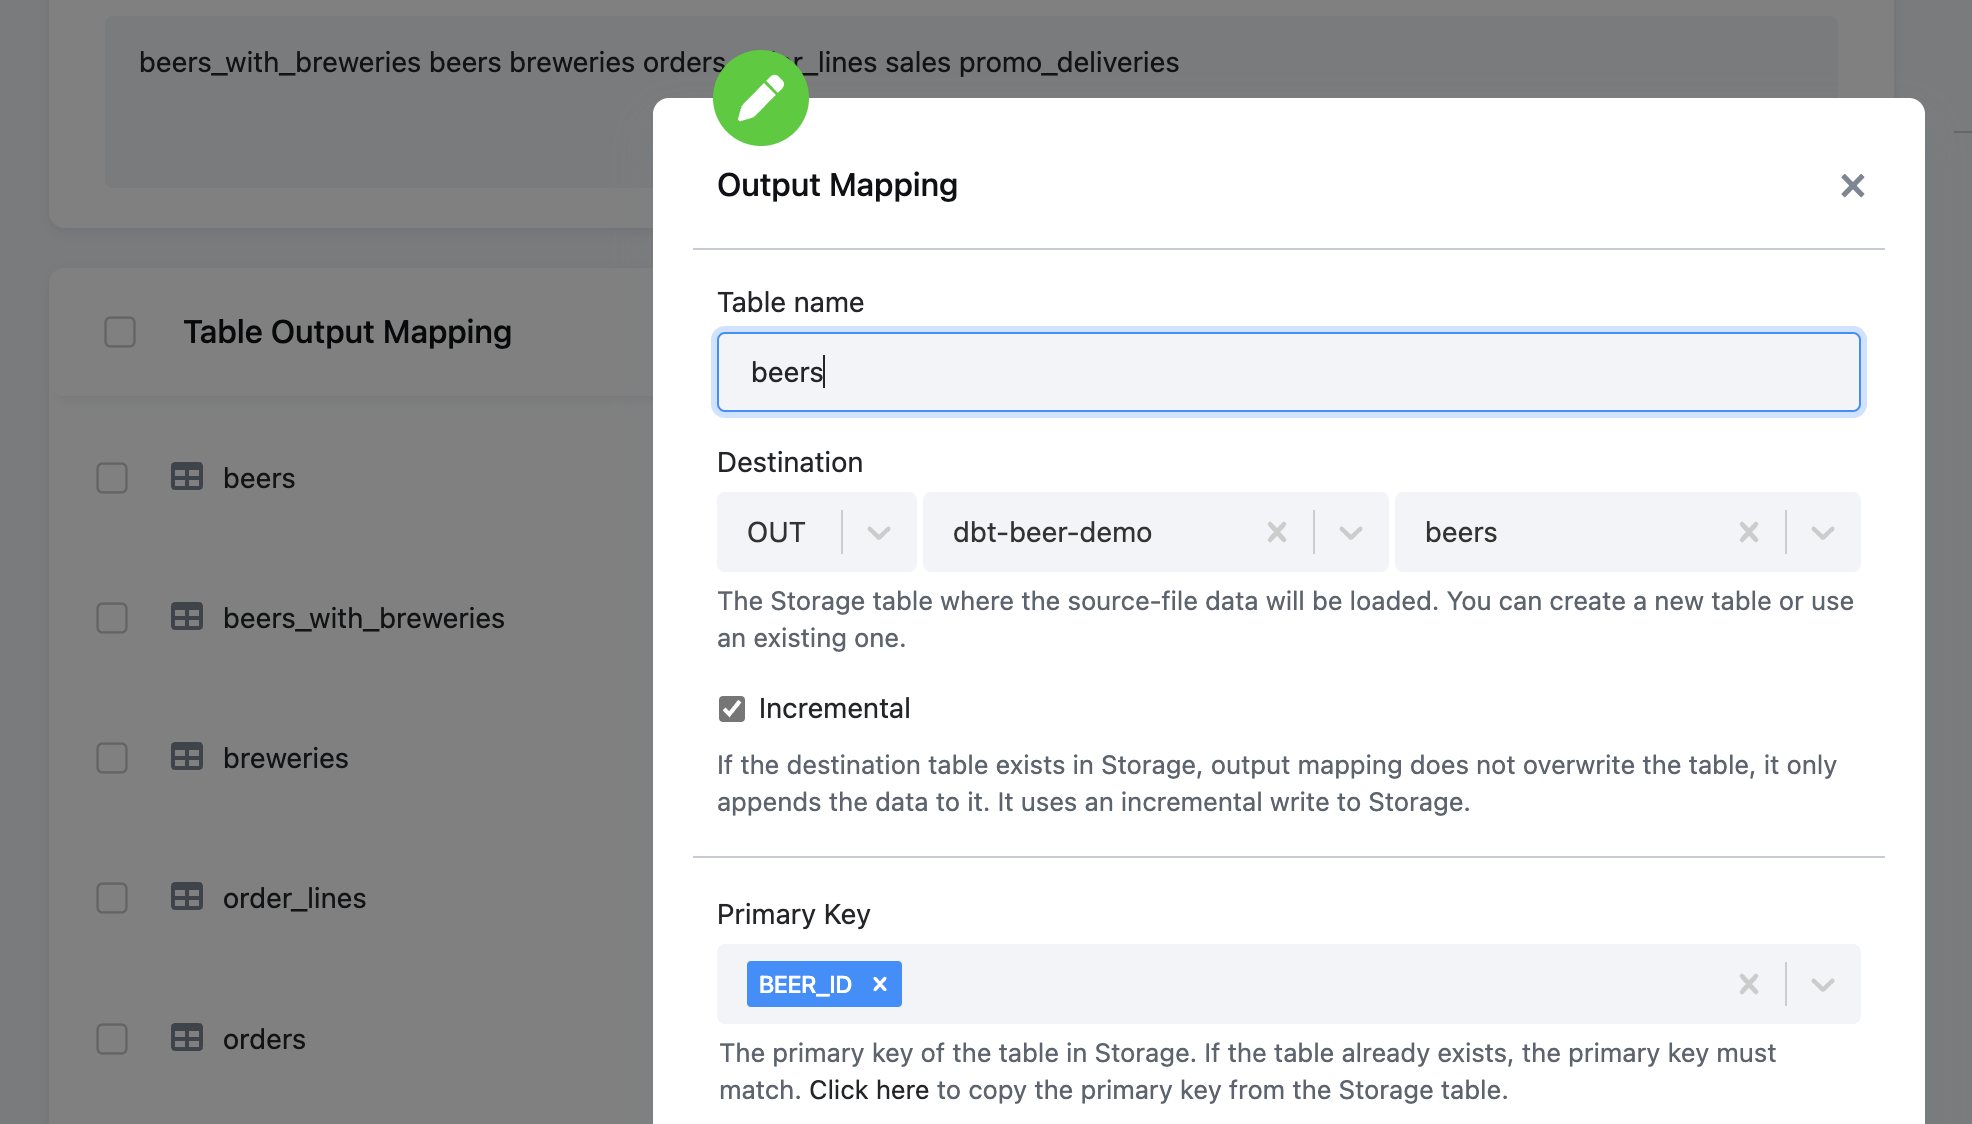Clear the dbt-beer-demo bucket selection
The width and height of the screenshot is (1972, 1124).
pyautogui.click(x=1277, y=532)
